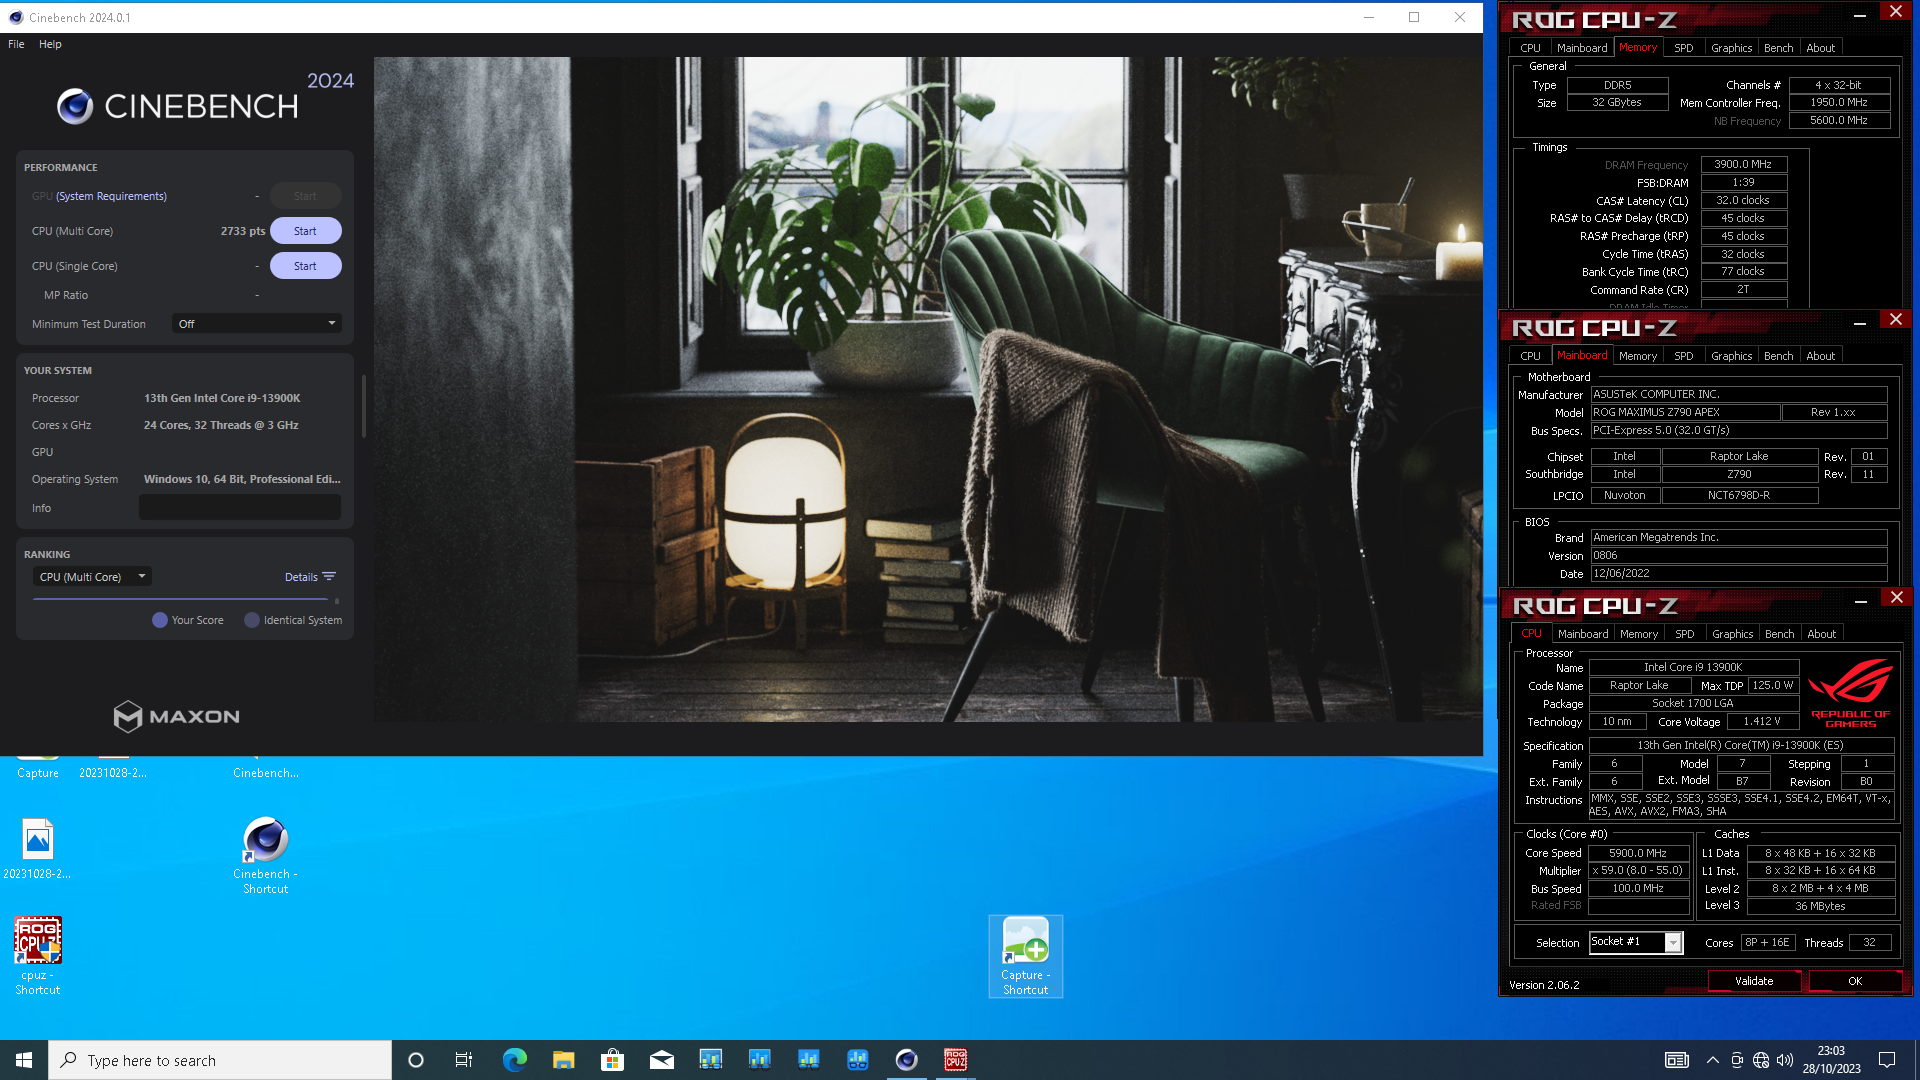Open Mainboard tab in bottom CPU-Z window
Viewport: 1920px width, 1080px height.
pos(1583,634)
